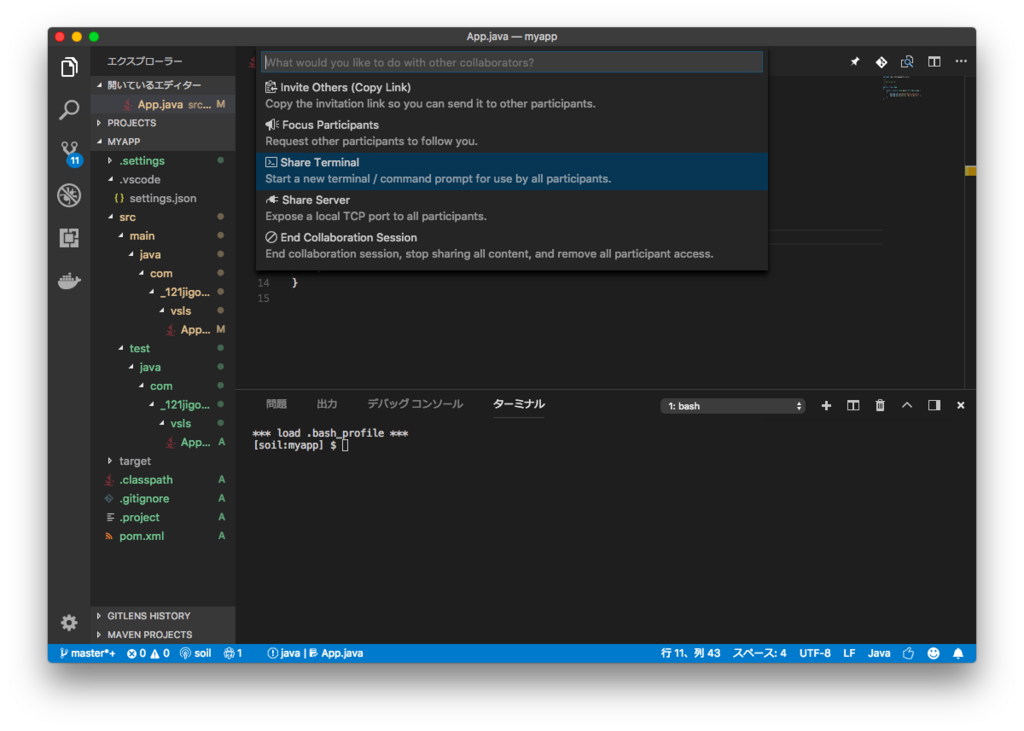Collapse the test folder
The image size is (1024, 731).
point(163,349)
